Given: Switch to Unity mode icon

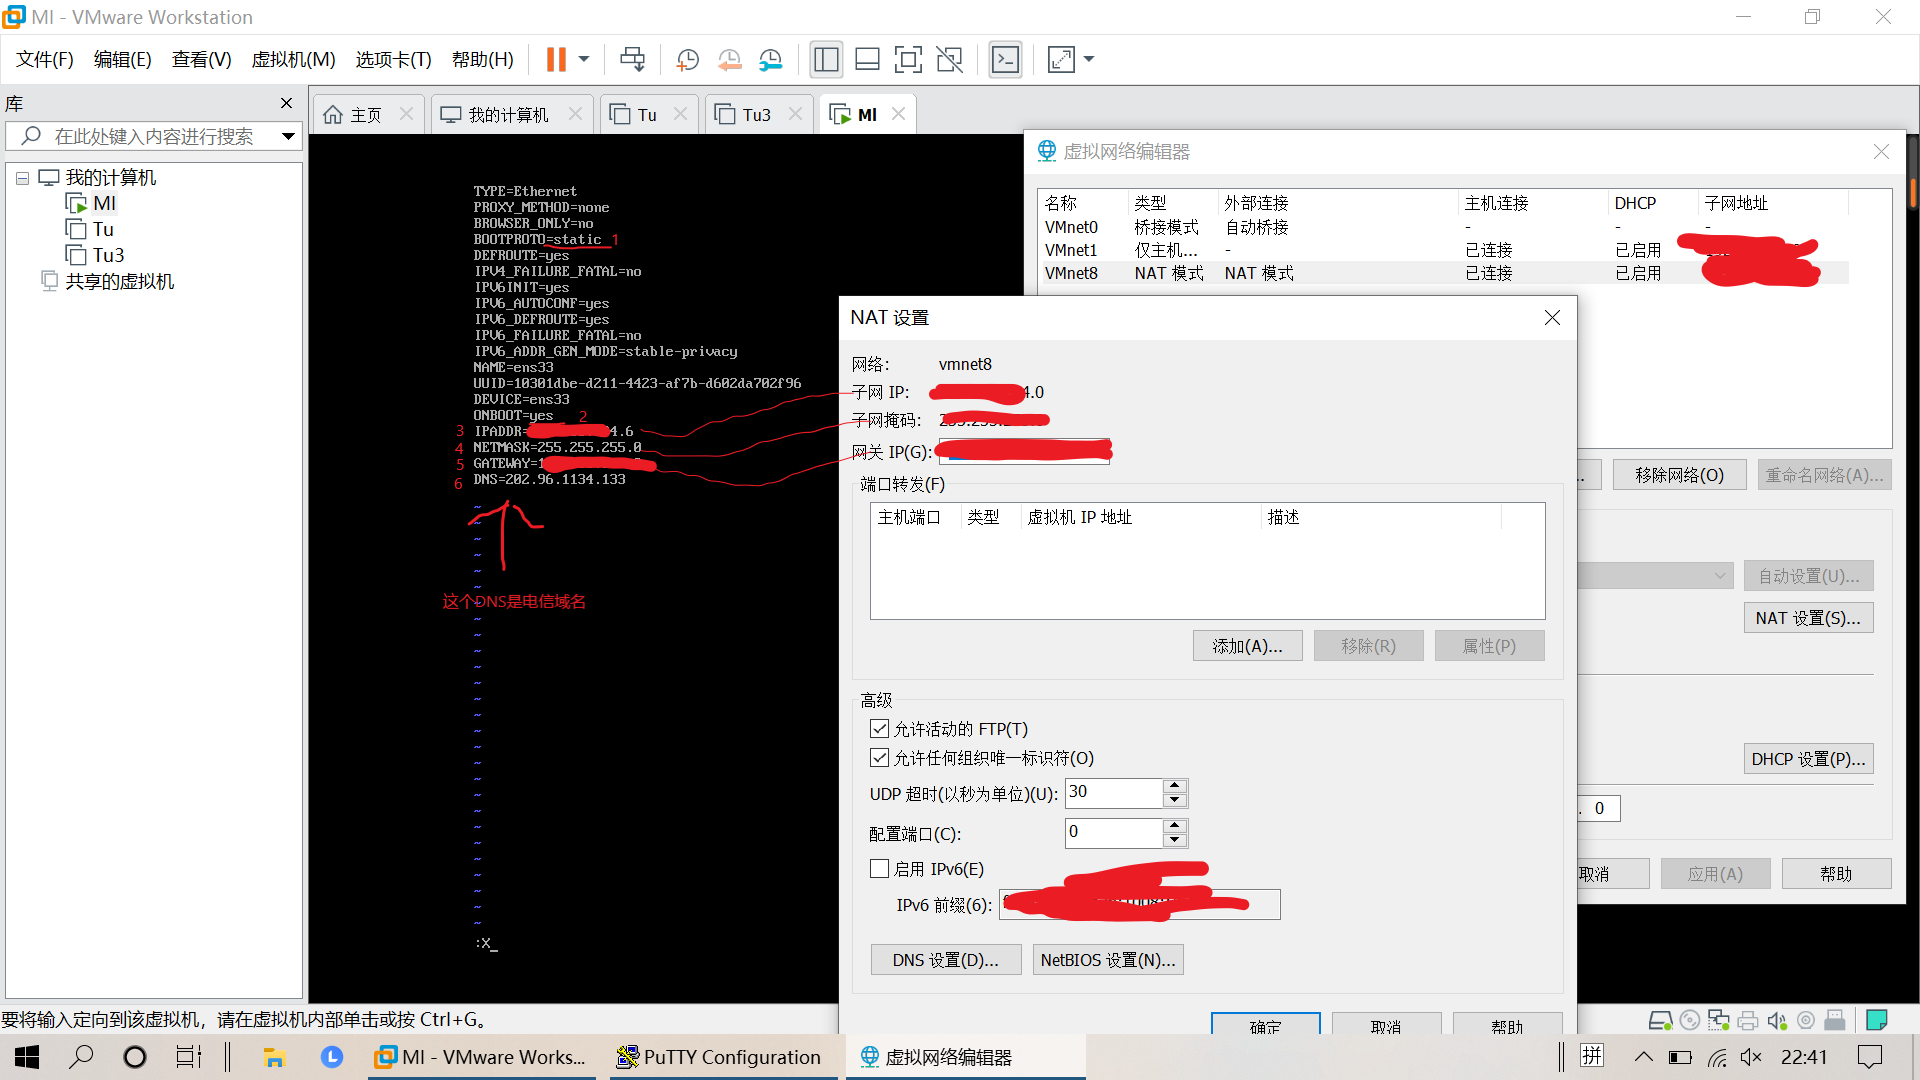Looking at the screenshot, I should [949, 60].
